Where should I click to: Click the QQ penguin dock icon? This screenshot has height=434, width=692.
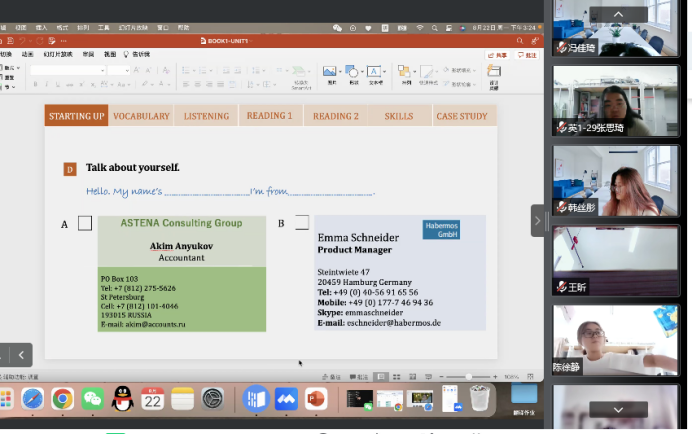click(x=122, y=399)
